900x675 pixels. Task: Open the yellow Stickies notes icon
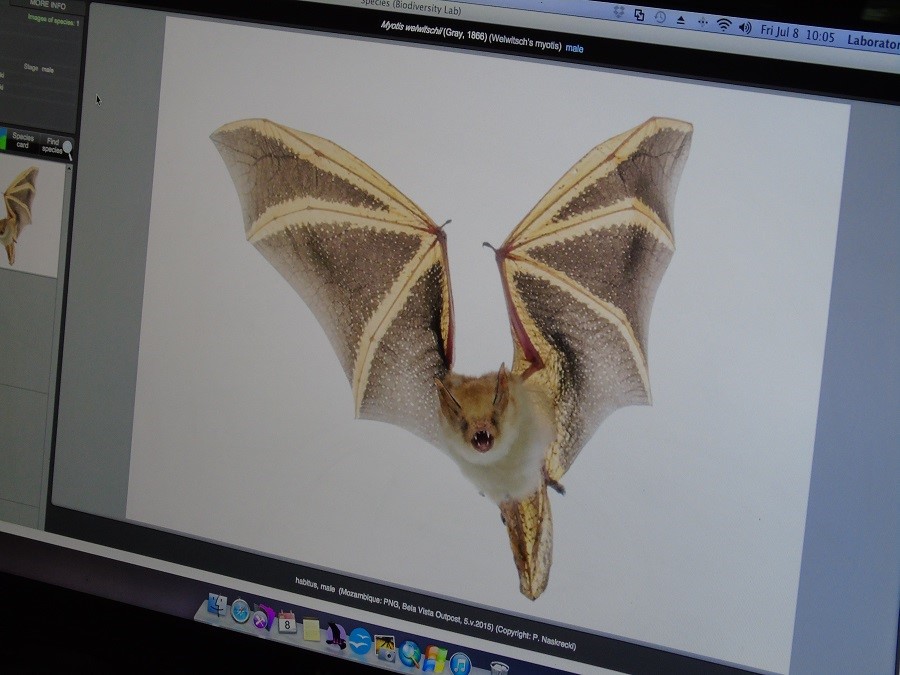click(311, 629)
